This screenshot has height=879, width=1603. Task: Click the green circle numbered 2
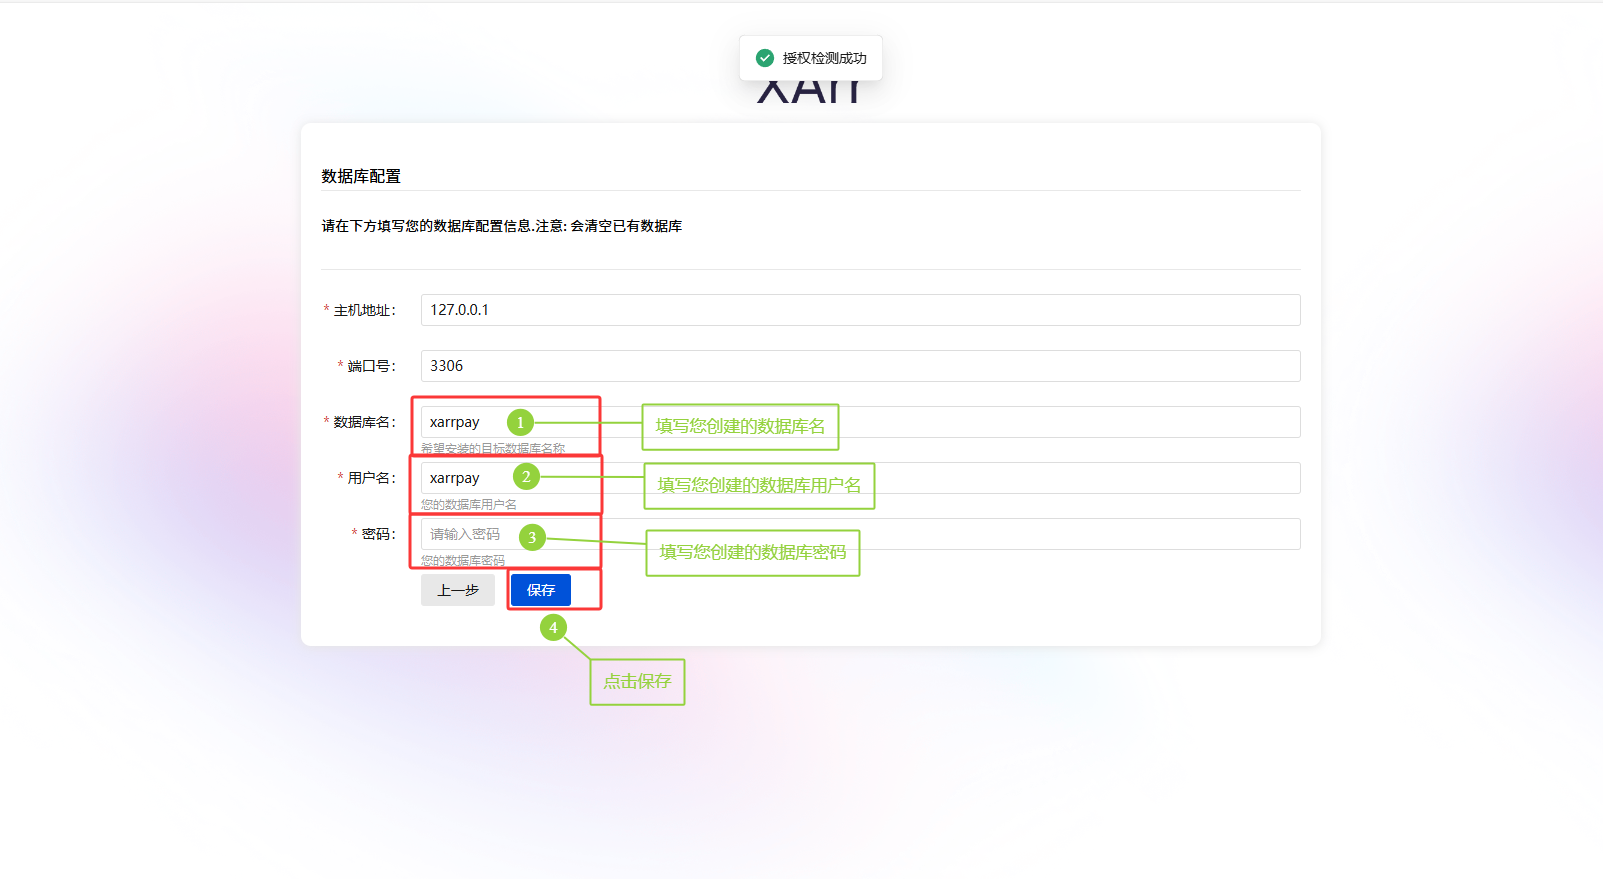(x=526, y=477)
